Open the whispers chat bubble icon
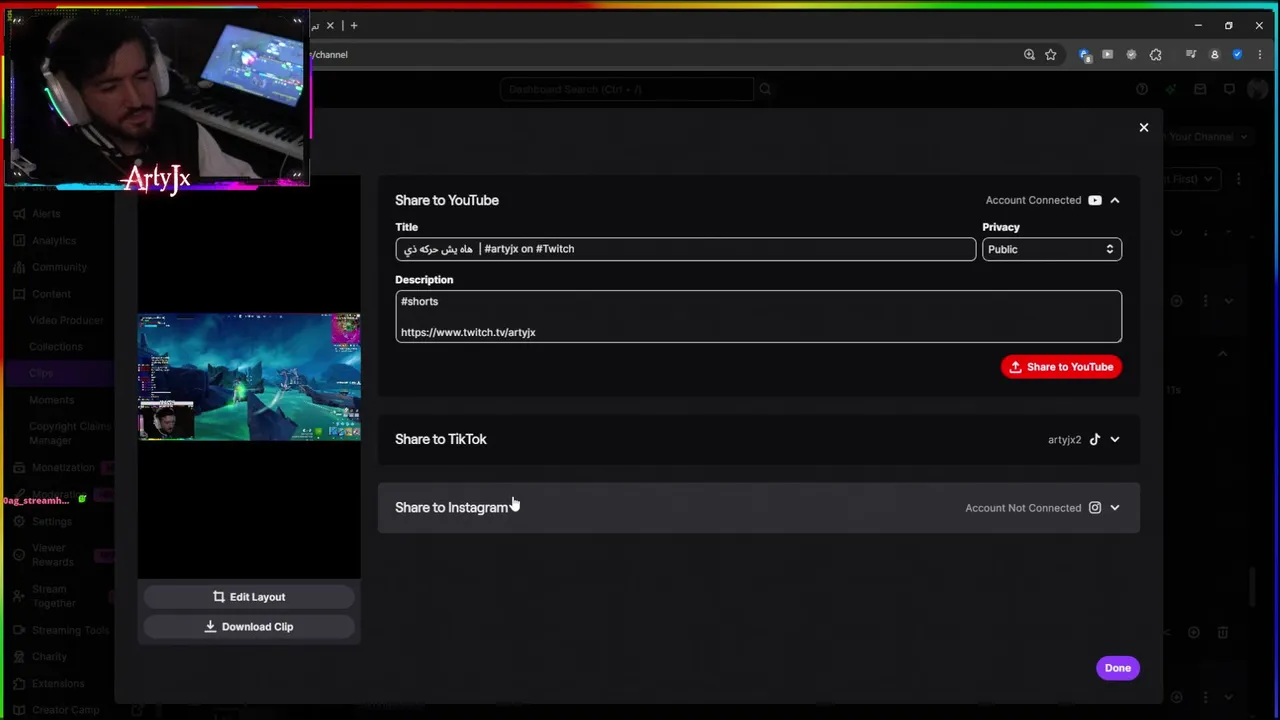 click(x=1229, y=89)
